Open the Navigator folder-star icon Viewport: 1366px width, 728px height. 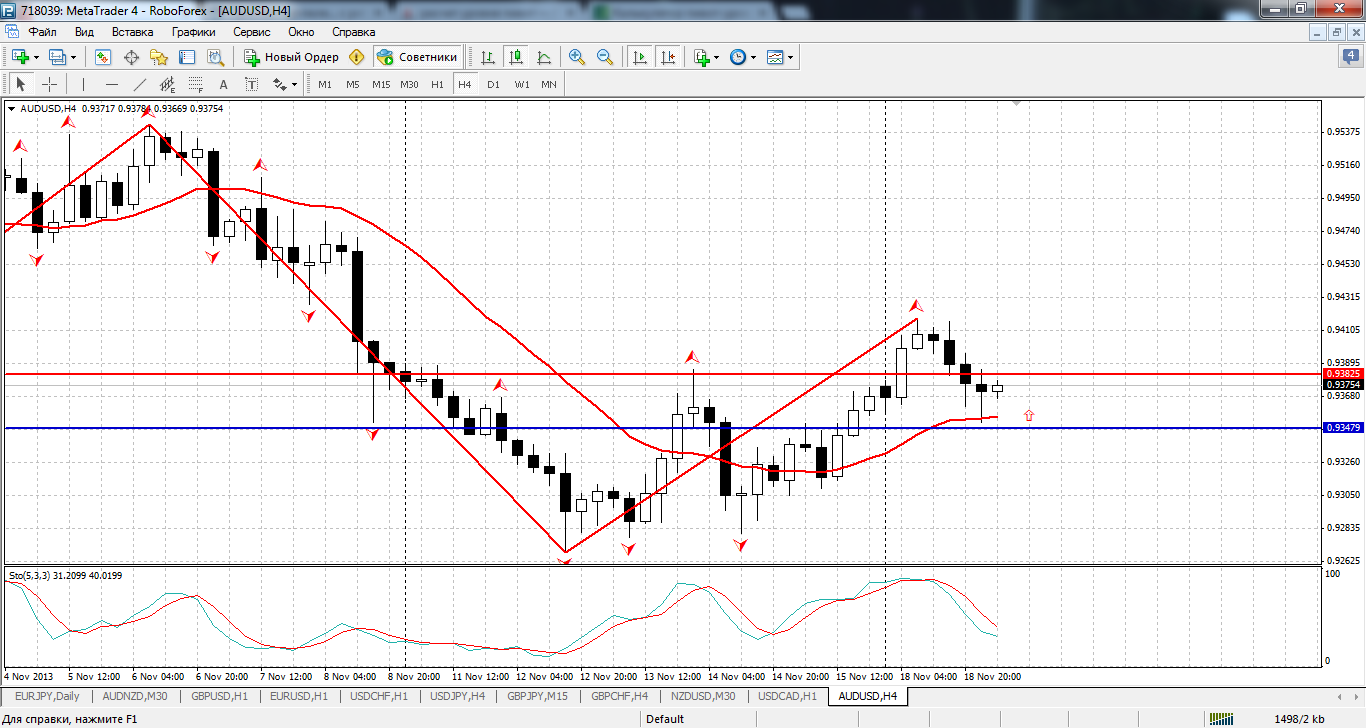(x=159, y=57)
